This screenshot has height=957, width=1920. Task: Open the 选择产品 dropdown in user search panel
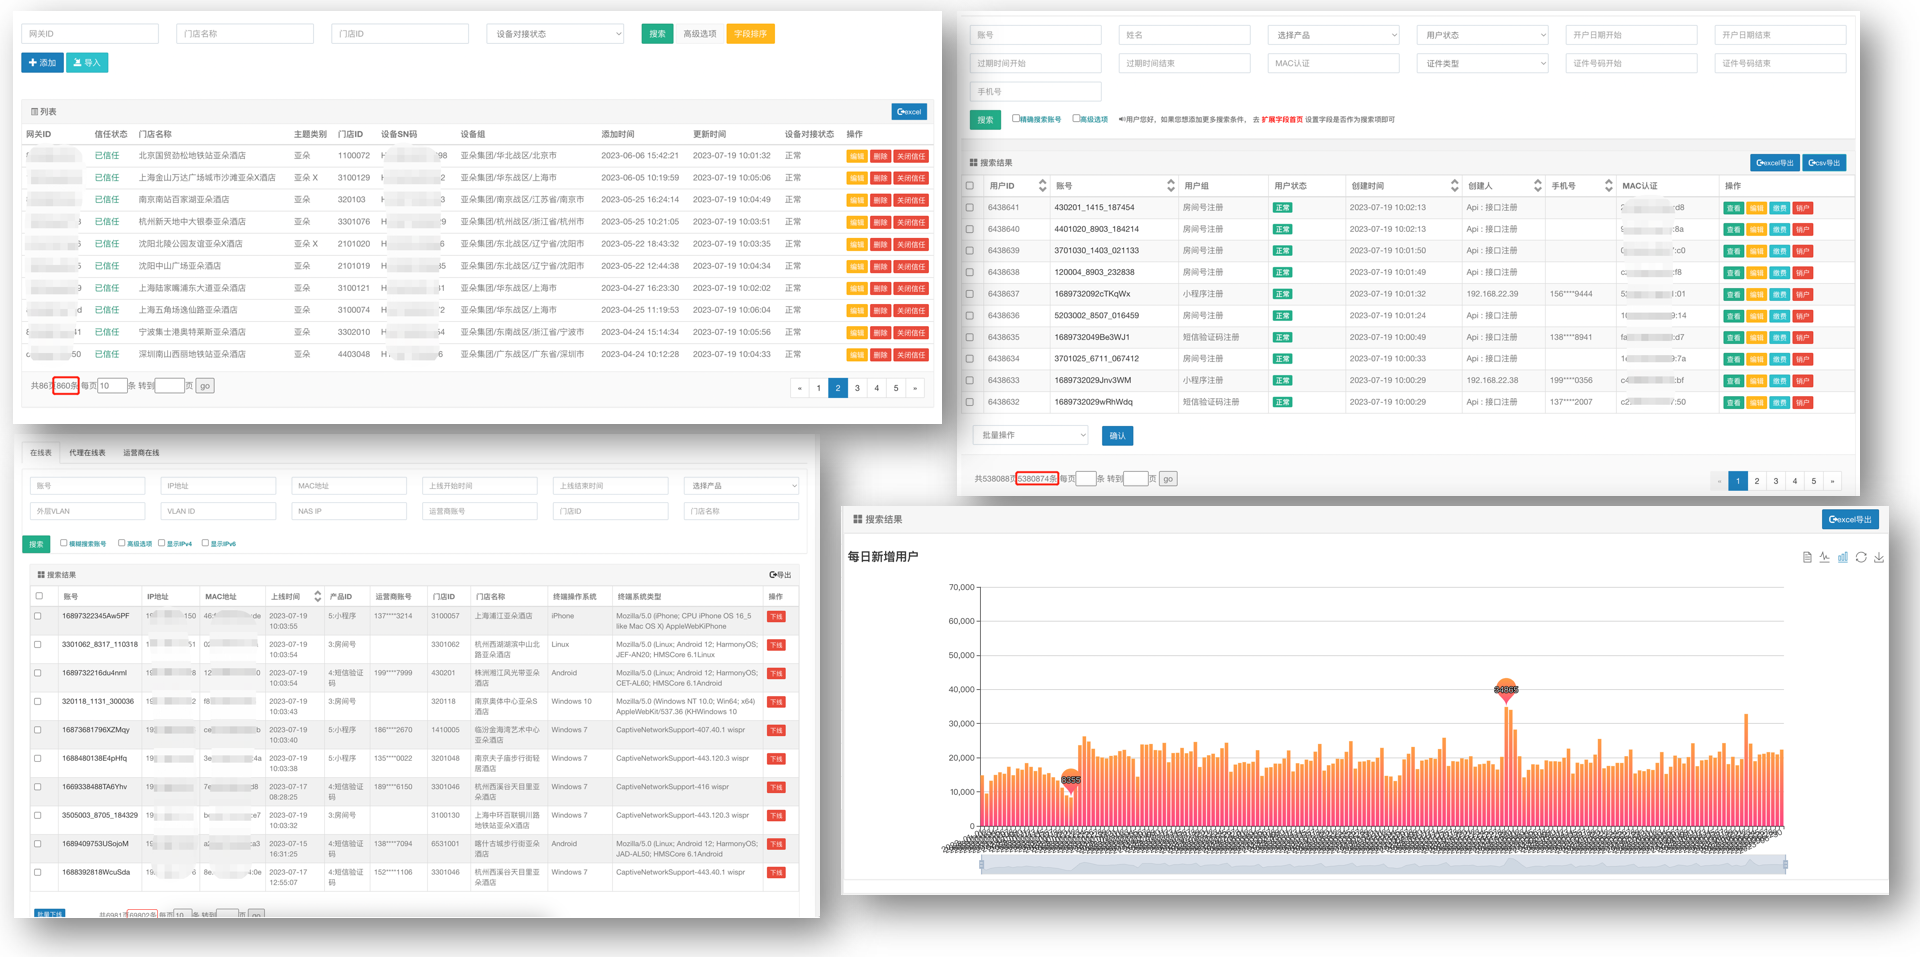pos(1333,35)
